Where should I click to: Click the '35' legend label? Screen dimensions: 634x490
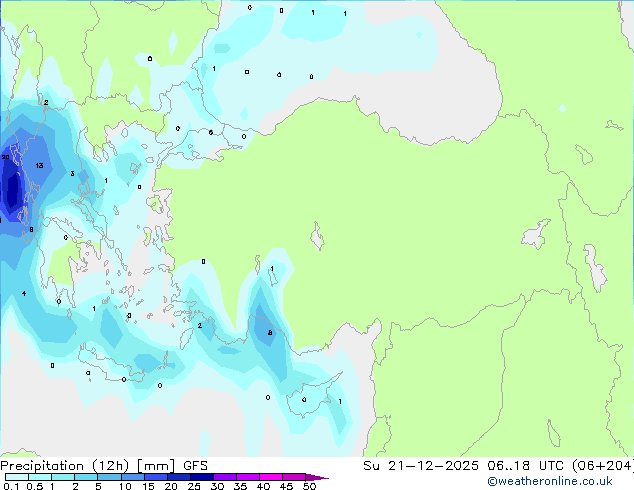tap(240, 486)
